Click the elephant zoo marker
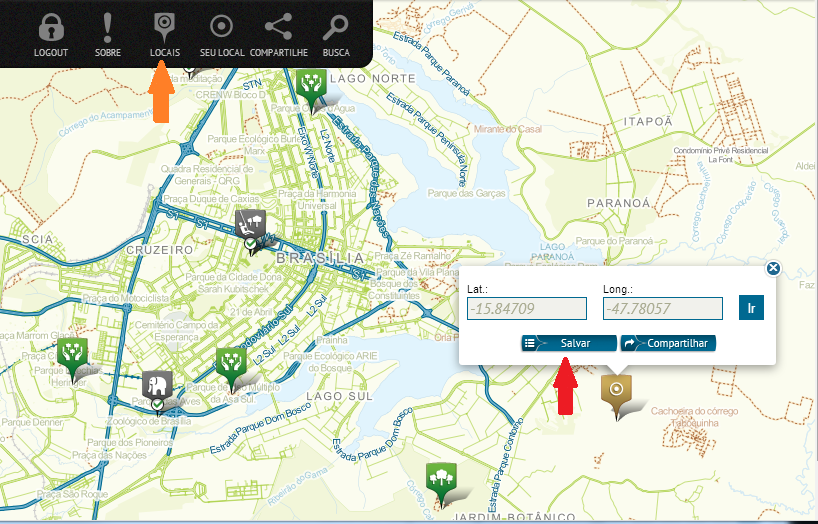 (x=157, y=385)
